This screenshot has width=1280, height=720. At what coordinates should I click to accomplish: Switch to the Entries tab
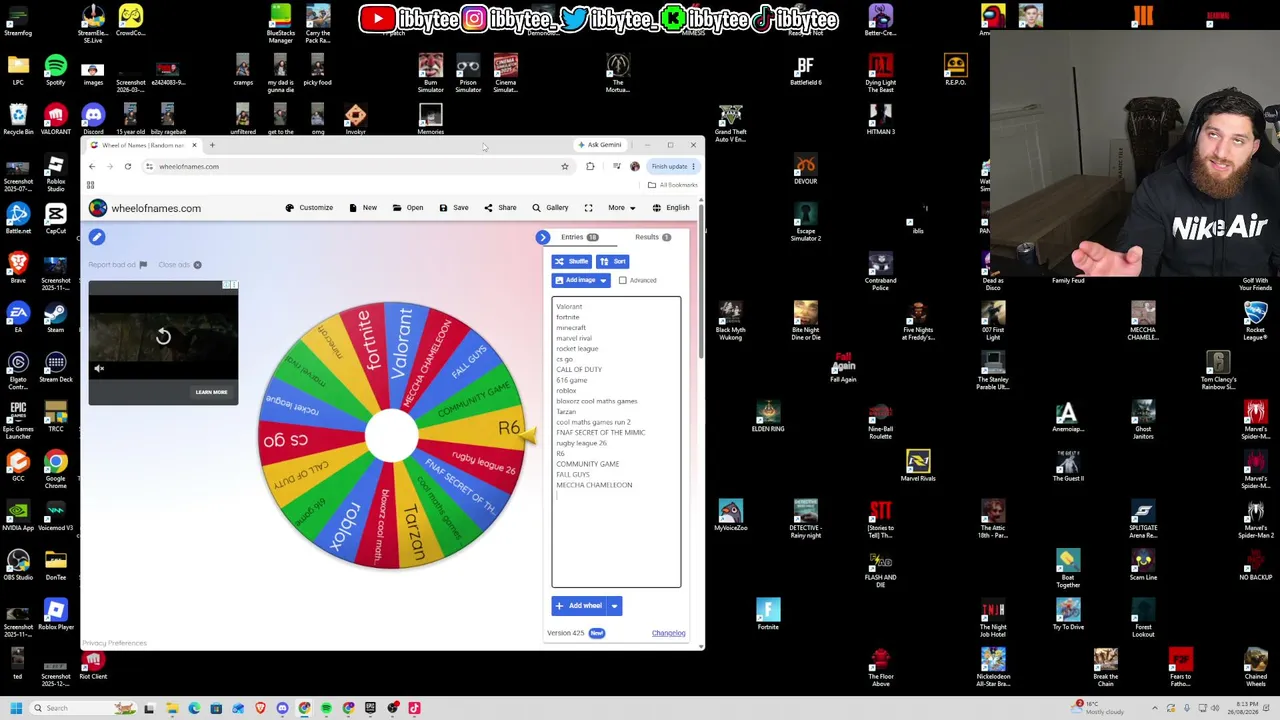pos(579,237)
